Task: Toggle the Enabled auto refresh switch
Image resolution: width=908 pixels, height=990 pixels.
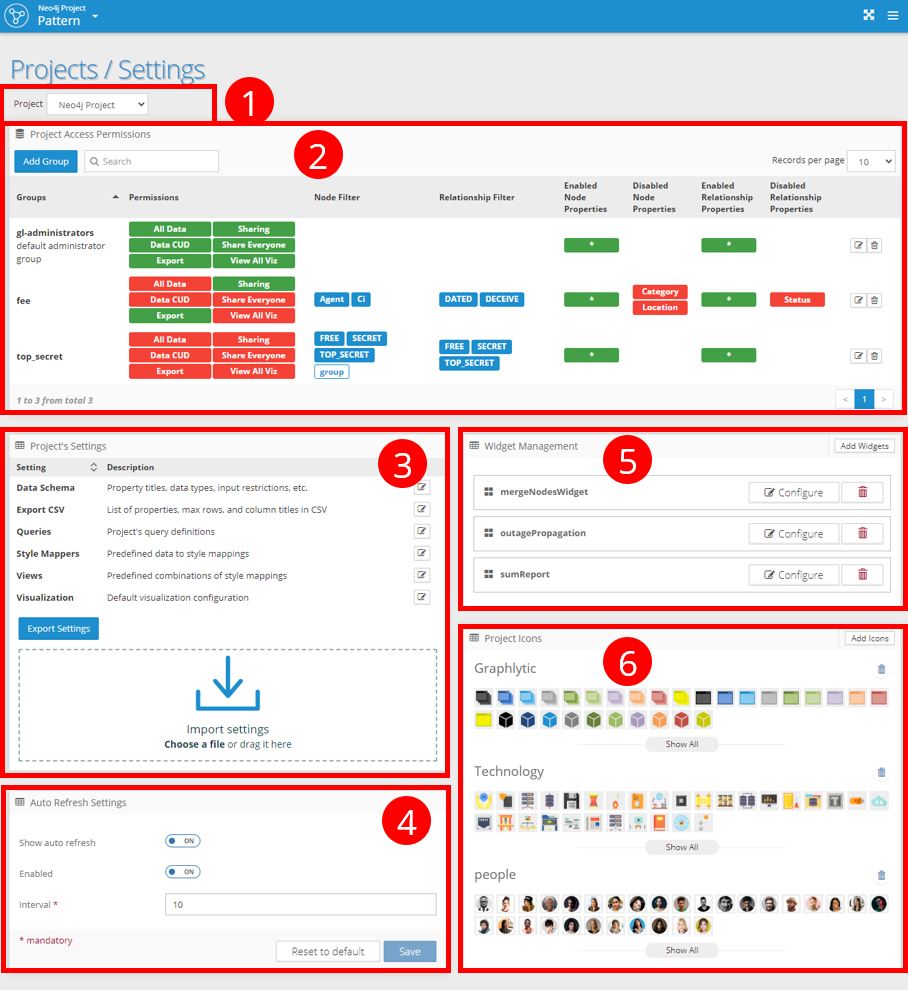Action: [x=183, y=872]
